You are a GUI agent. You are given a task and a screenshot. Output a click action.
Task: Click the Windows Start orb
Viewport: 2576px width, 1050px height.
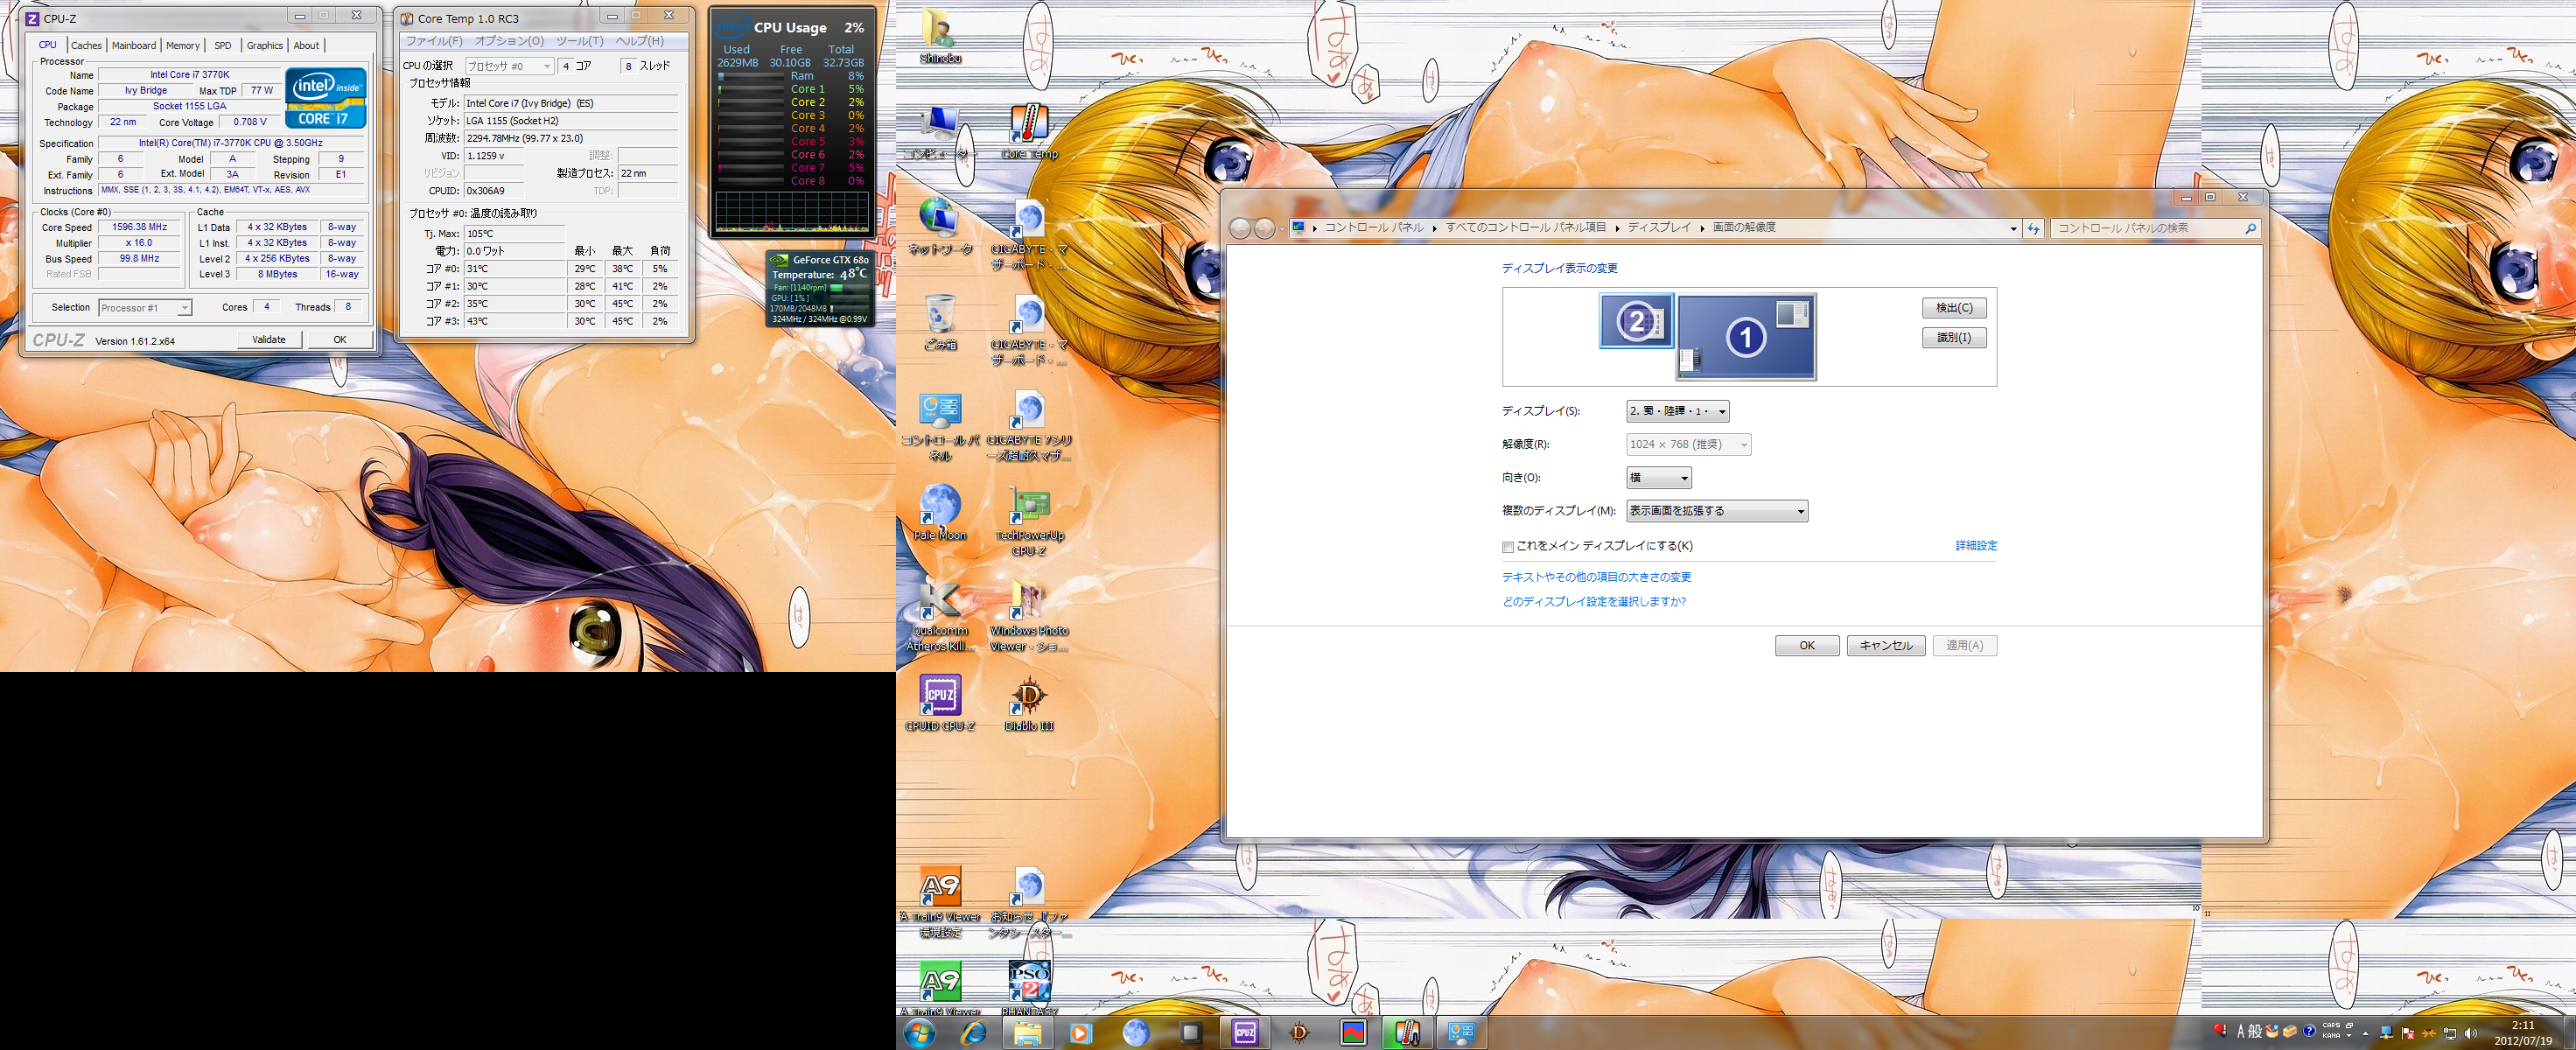click(919, 1033)
